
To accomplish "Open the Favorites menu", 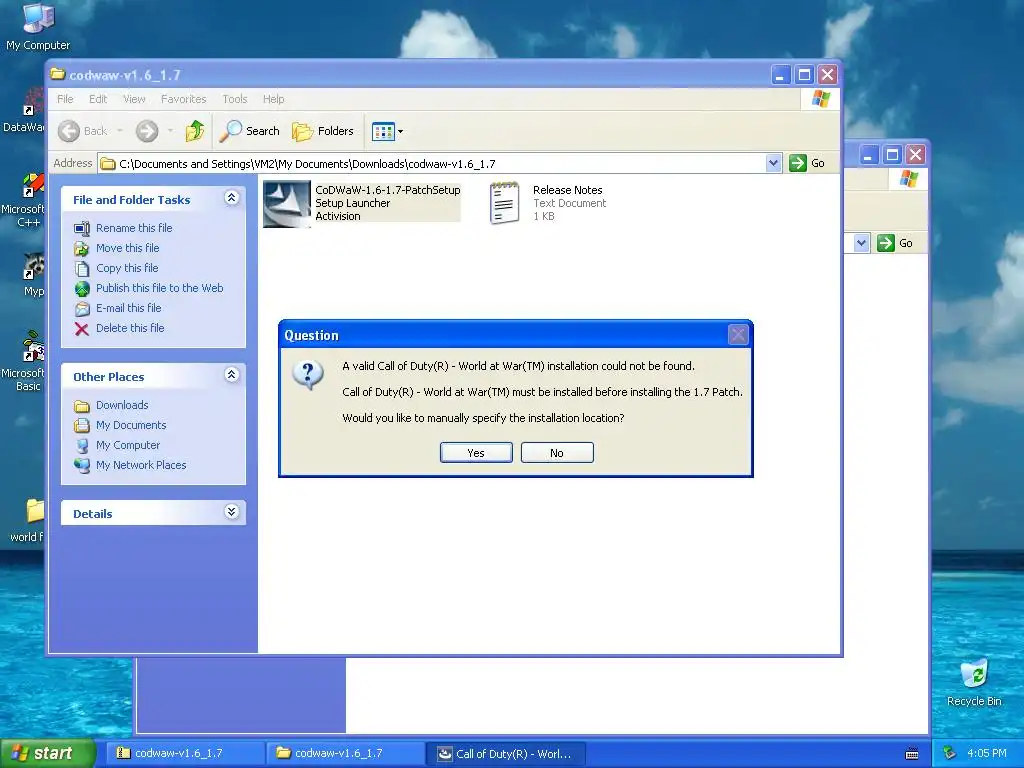I will point(184,99).
